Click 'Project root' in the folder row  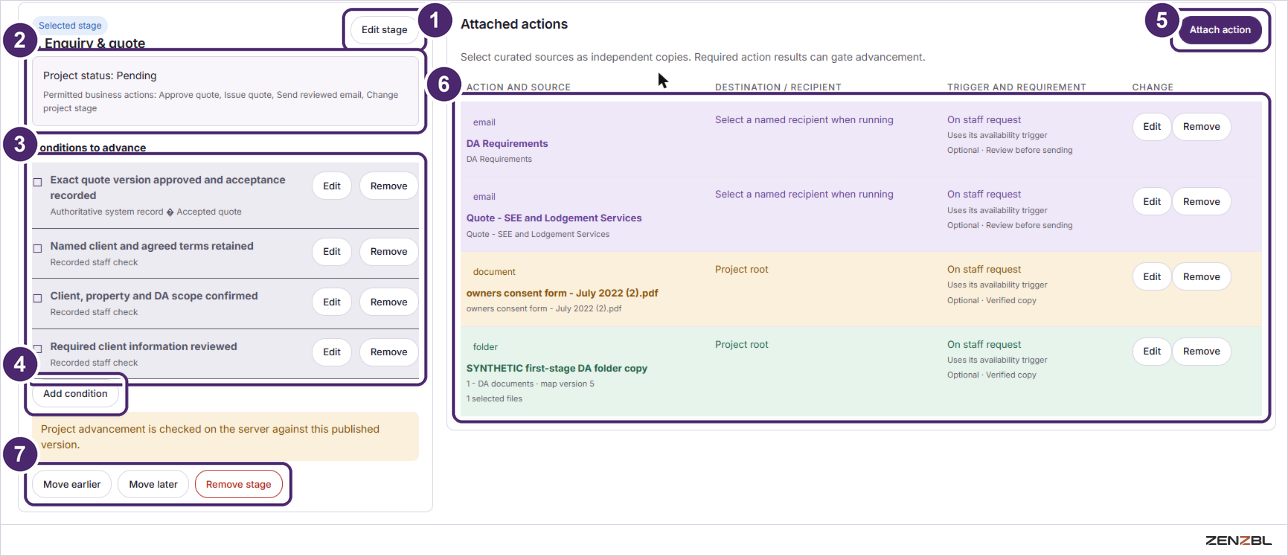(x=741, y=345)
